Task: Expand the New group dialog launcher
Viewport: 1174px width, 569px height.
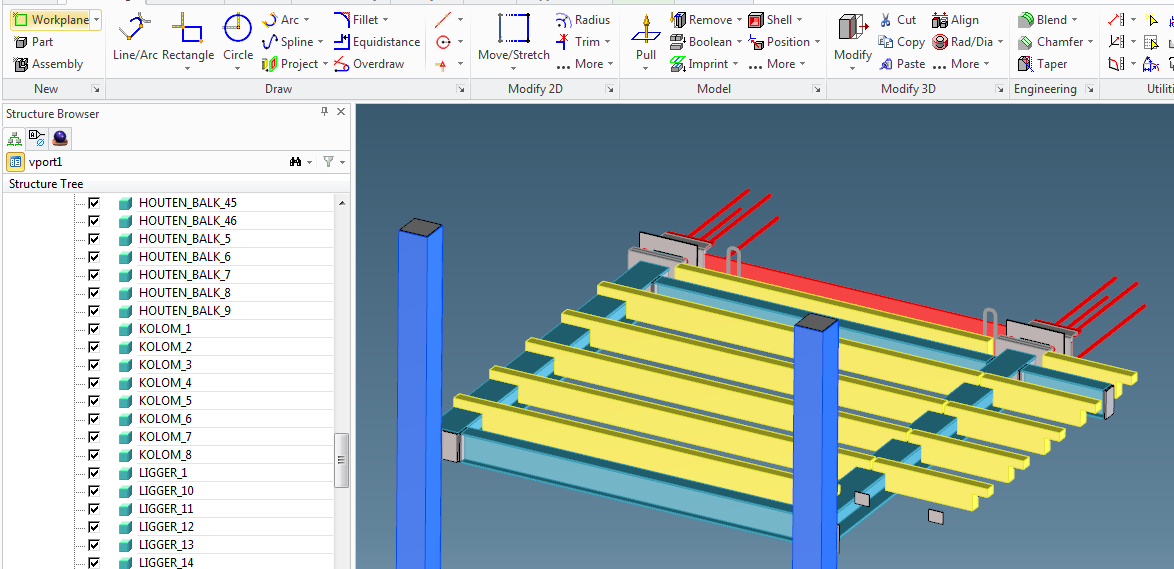Action: tap(95, 90)
